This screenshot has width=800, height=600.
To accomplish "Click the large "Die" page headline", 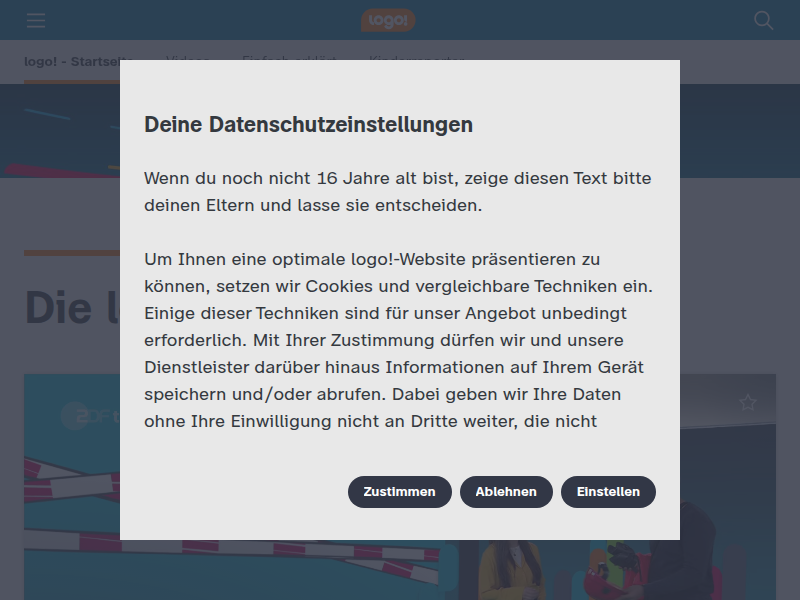I will click(x=58, y=308).
